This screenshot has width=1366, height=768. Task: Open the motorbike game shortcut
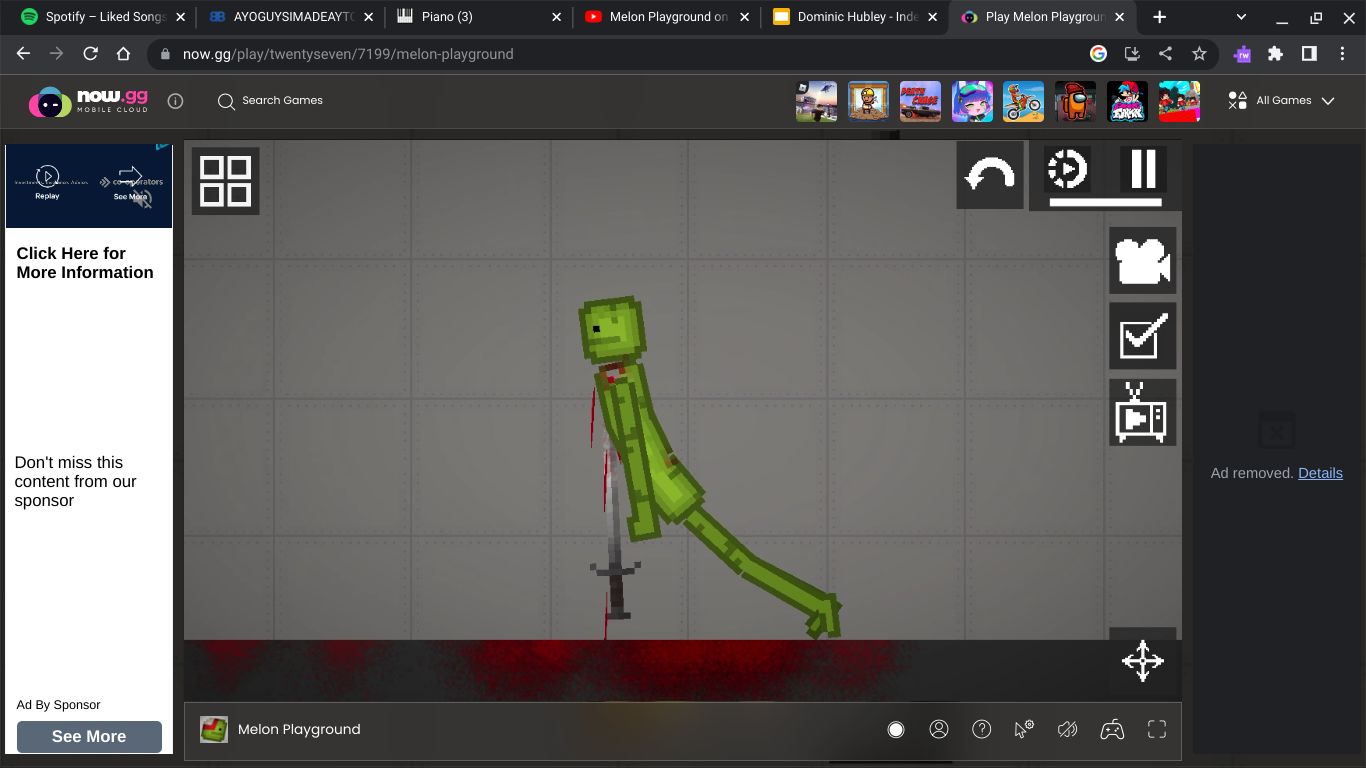(1024, 101)
